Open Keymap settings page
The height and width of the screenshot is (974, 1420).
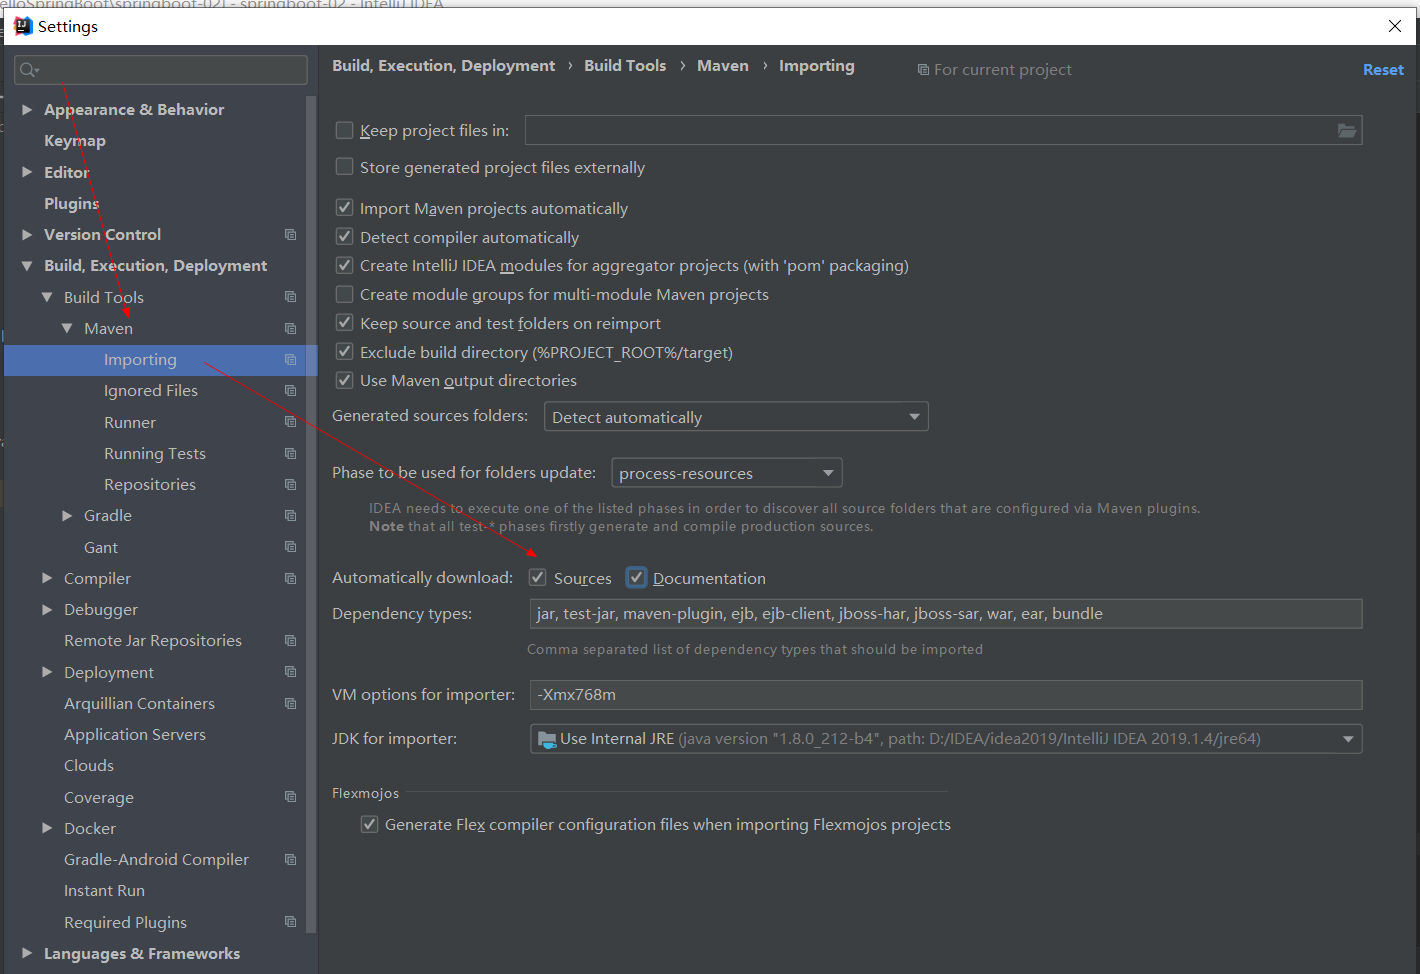point(75,141)
